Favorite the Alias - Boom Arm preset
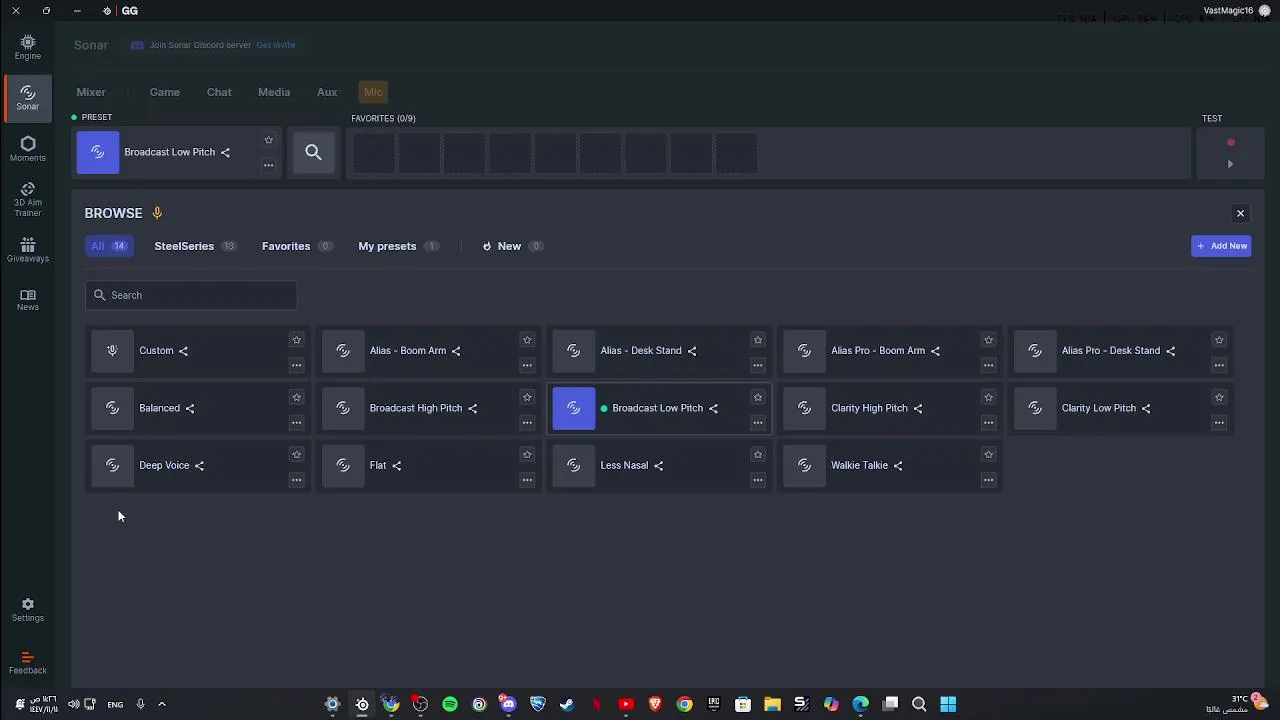Image resolution: width=1280 pixels, height=720 pixels. pyautogui.click(x=527, y=340)
